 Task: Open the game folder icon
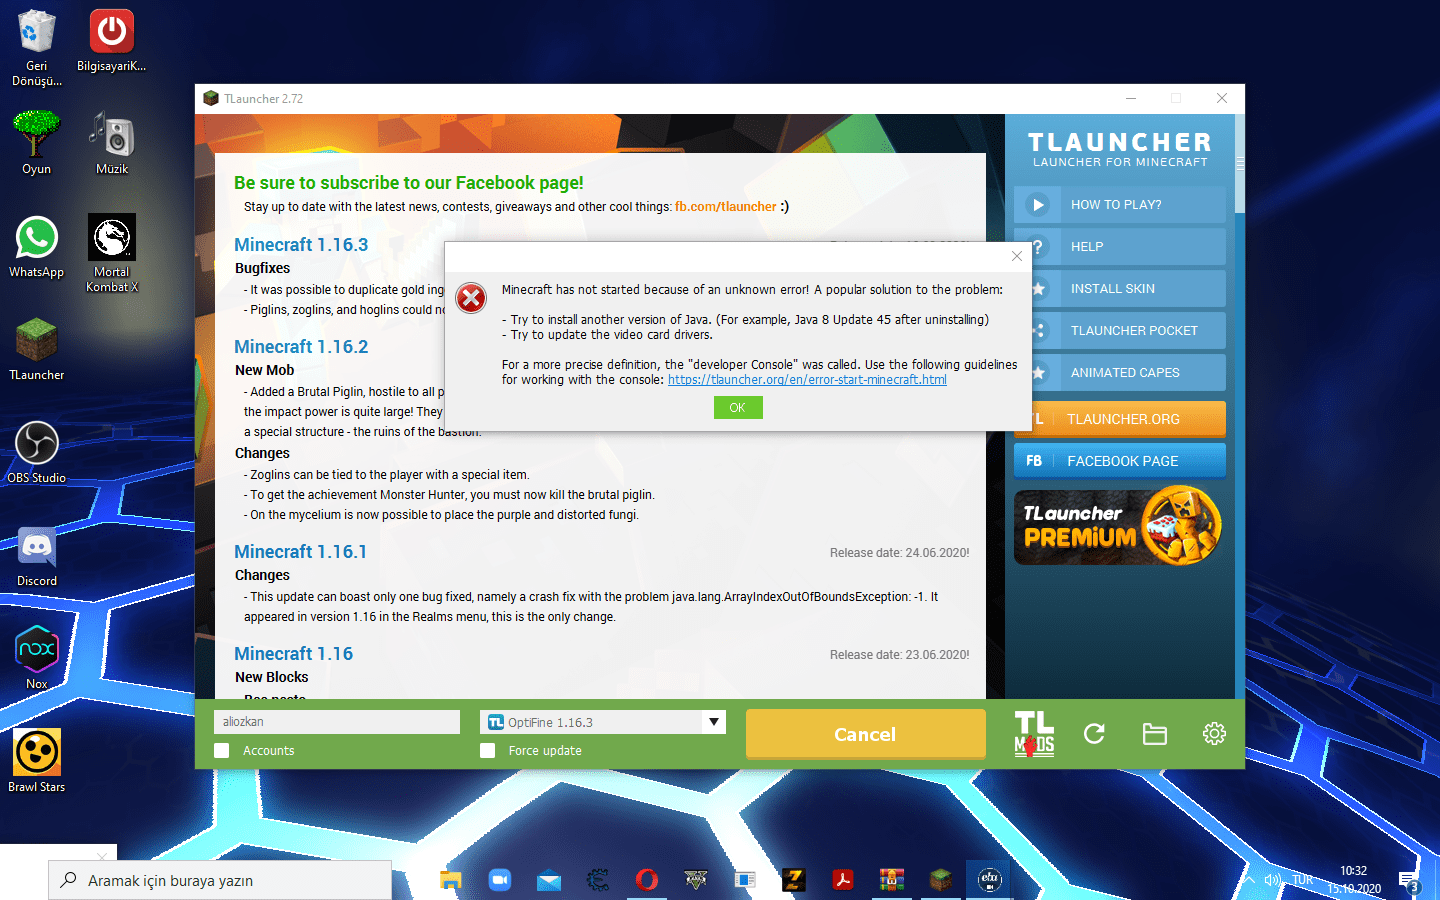[1155, 734]
